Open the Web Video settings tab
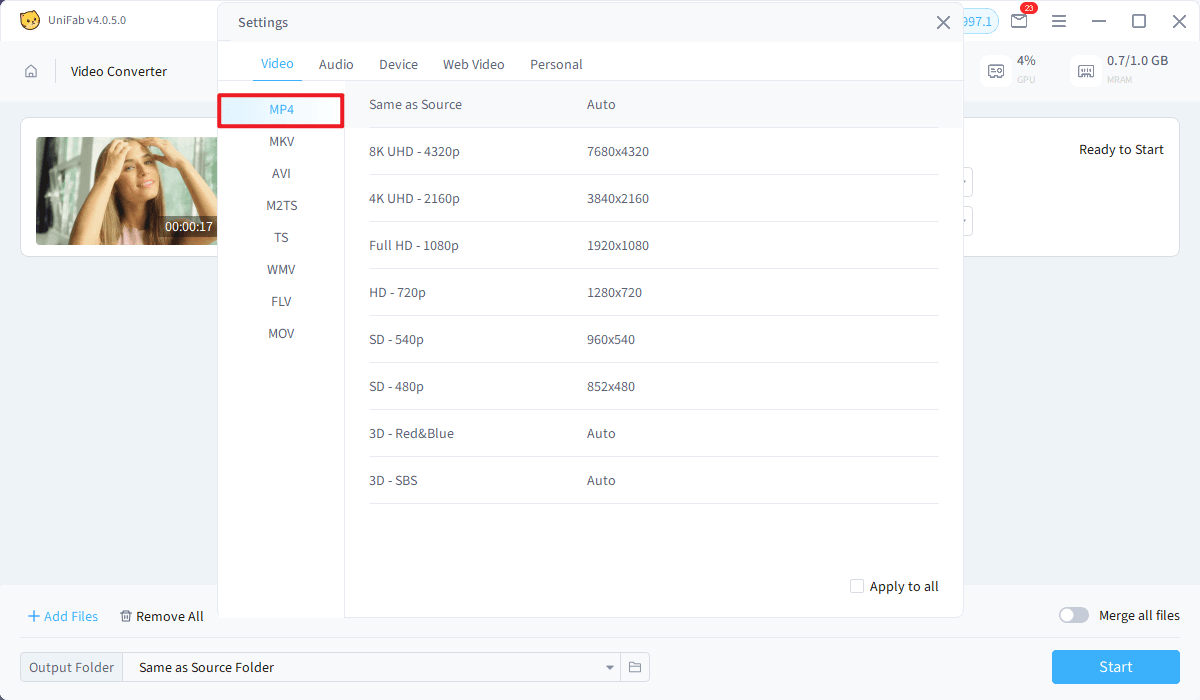 (x=473, y=64)
